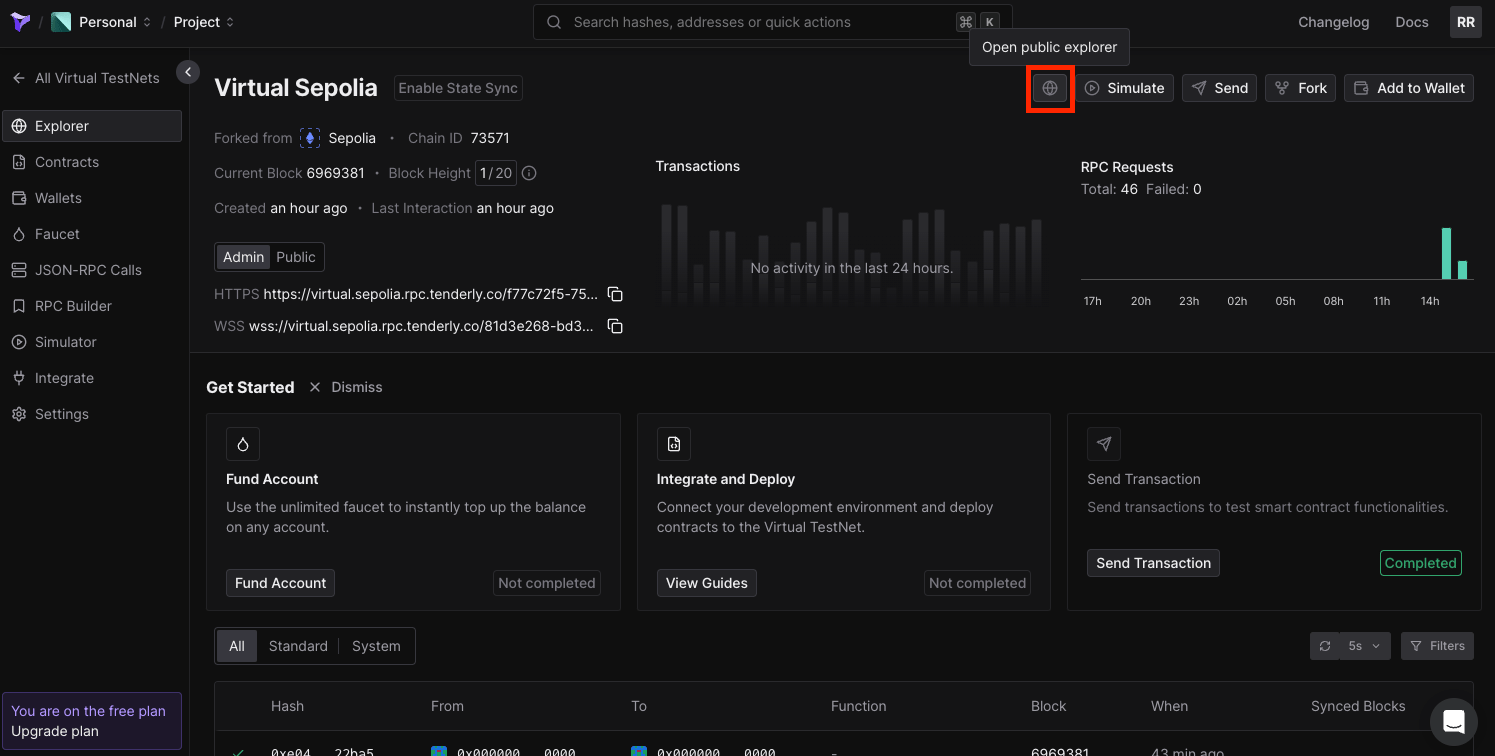Screen dimensions: 1495x756
Task: Show System transactions tab
Action: [x=376, y=646]
